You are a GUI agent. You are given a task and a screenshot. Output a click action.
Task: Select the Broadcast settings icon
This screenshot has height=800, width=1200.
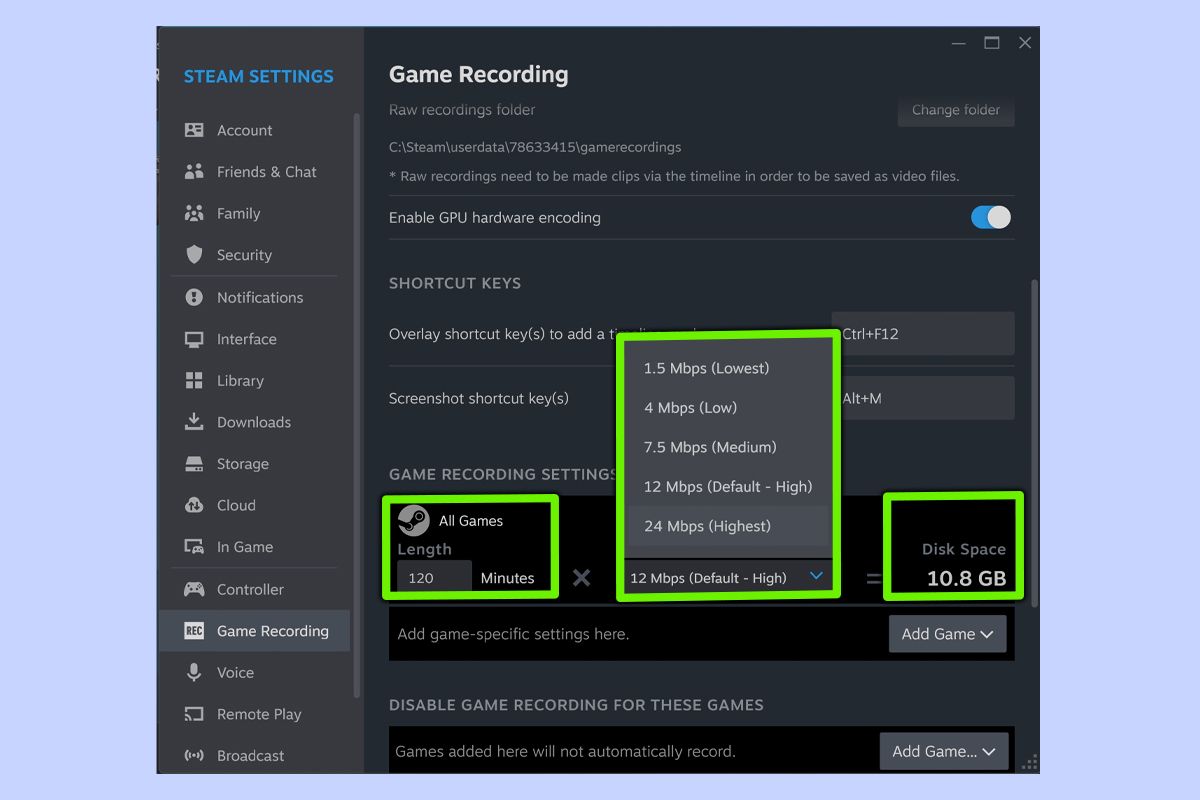(x=194, y=755)
